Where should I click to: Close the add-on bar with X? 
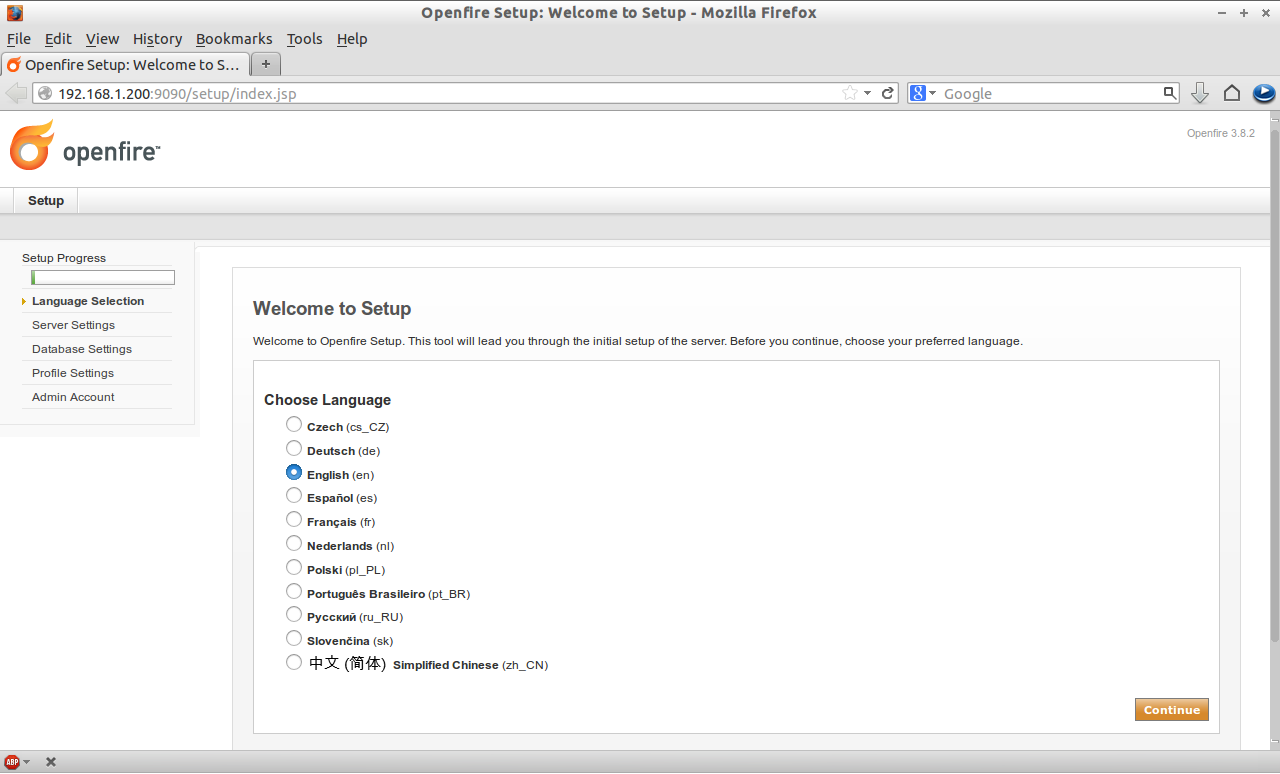tap(51, 762)
